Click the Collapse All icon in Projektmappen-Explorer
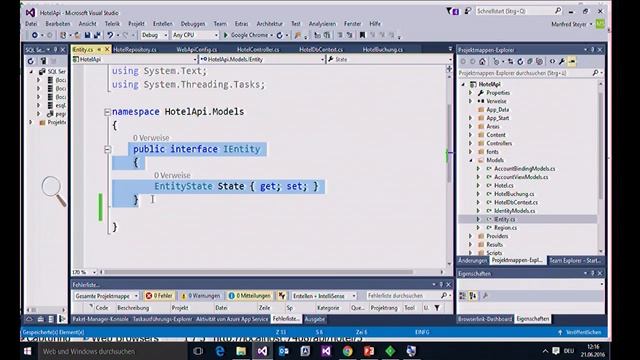This screenshot has height=360, width=640. click(530, 62)
